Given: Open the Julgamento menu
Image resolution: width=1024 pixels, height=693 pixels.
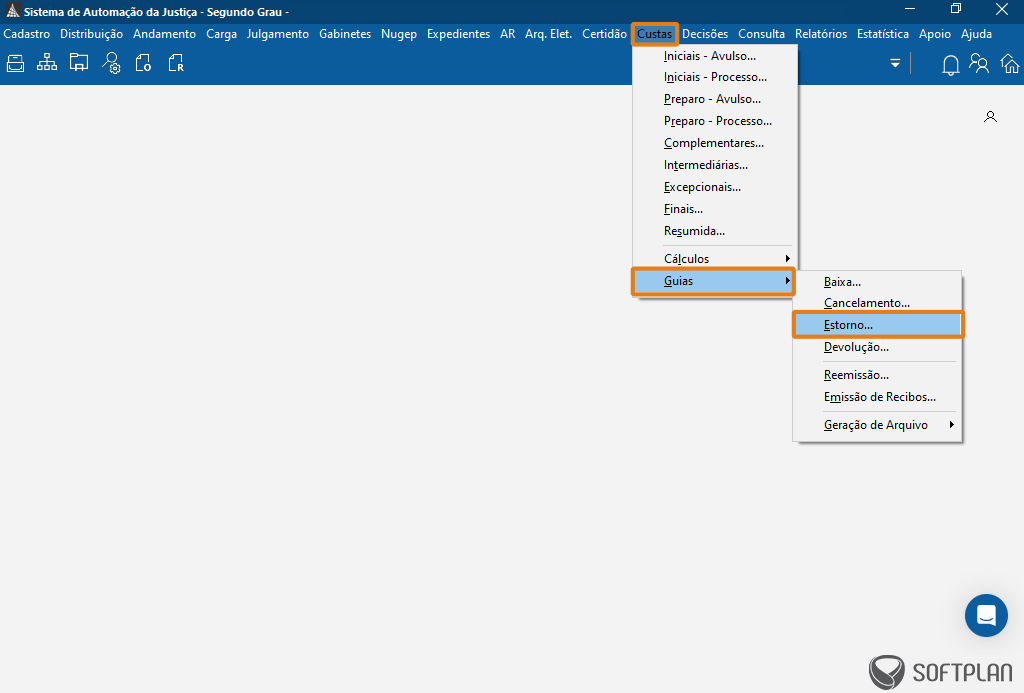Looking at the screenshot, I should [x=278, y=34].
